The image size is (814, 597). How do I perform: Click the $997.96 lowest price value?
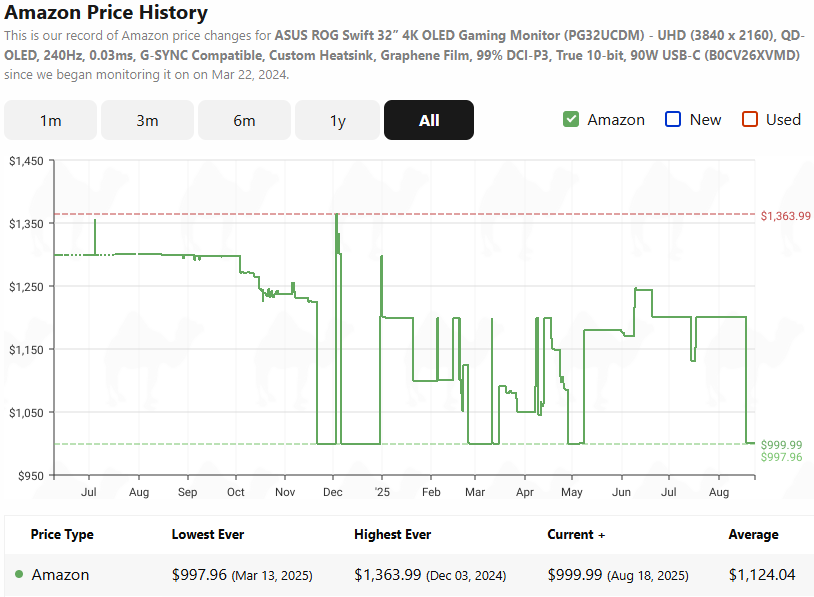point(199,575)
